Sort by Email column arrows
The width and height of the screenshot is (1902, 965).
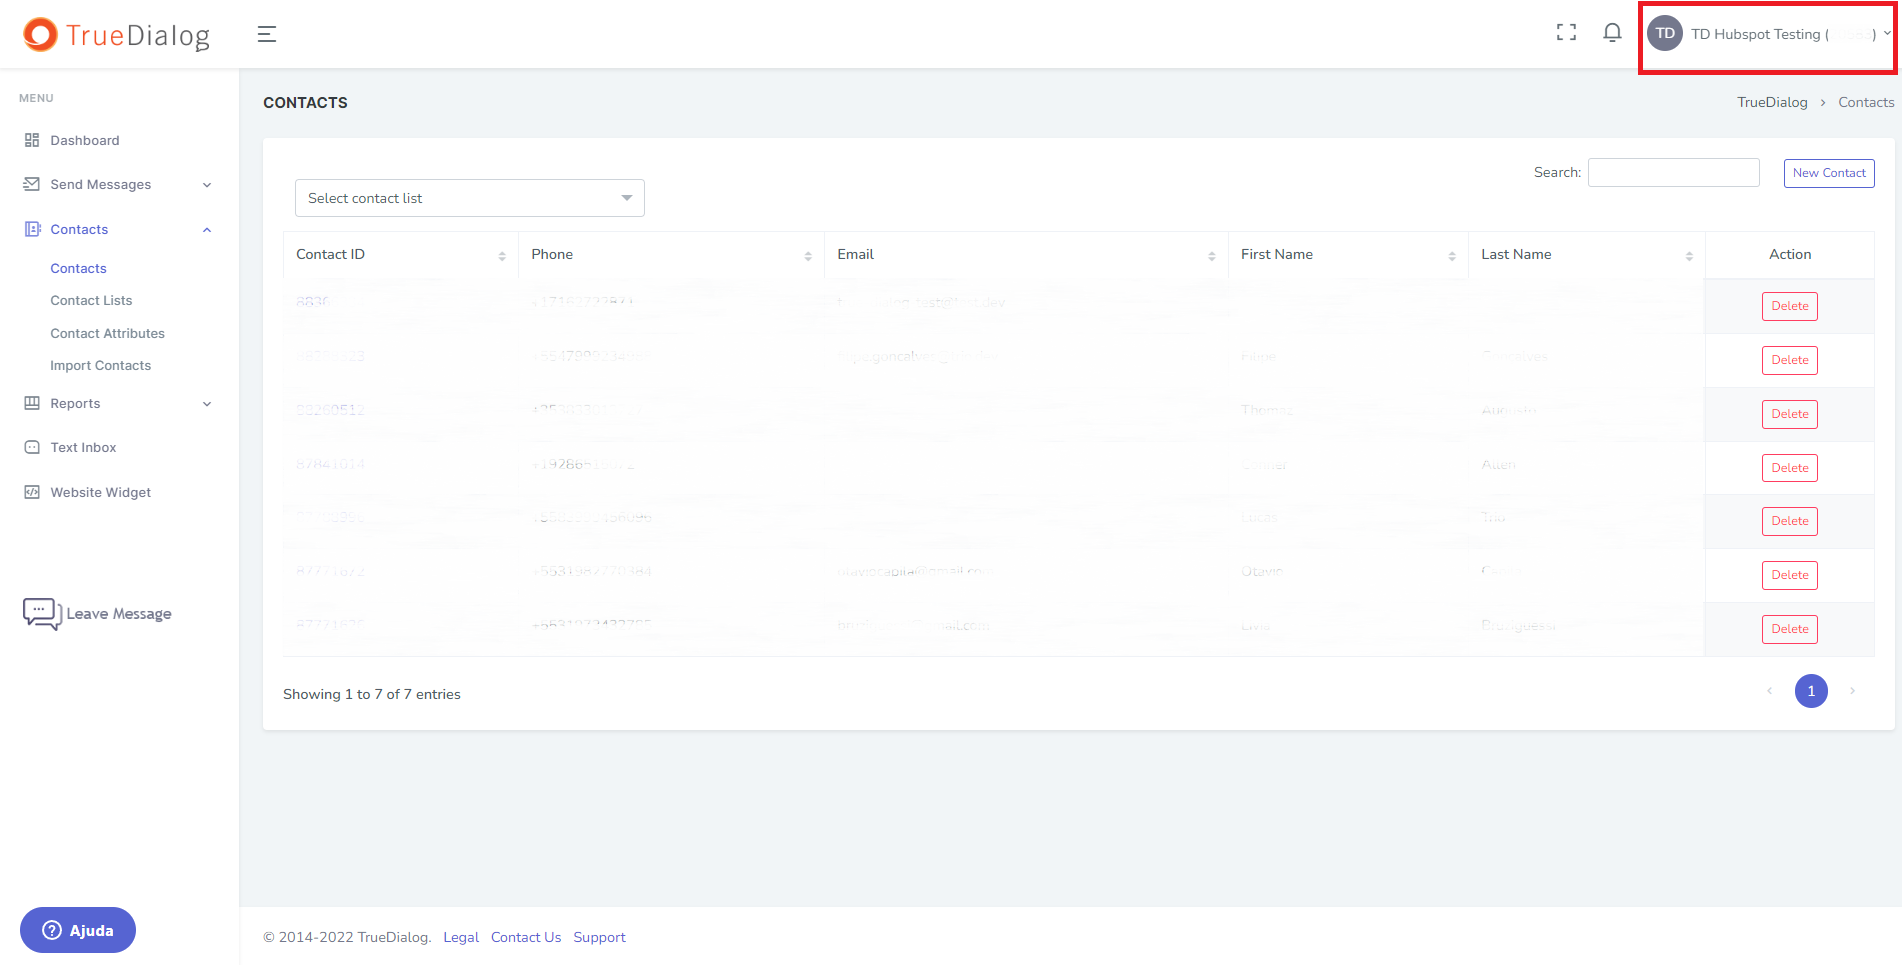click(1212, 256)
